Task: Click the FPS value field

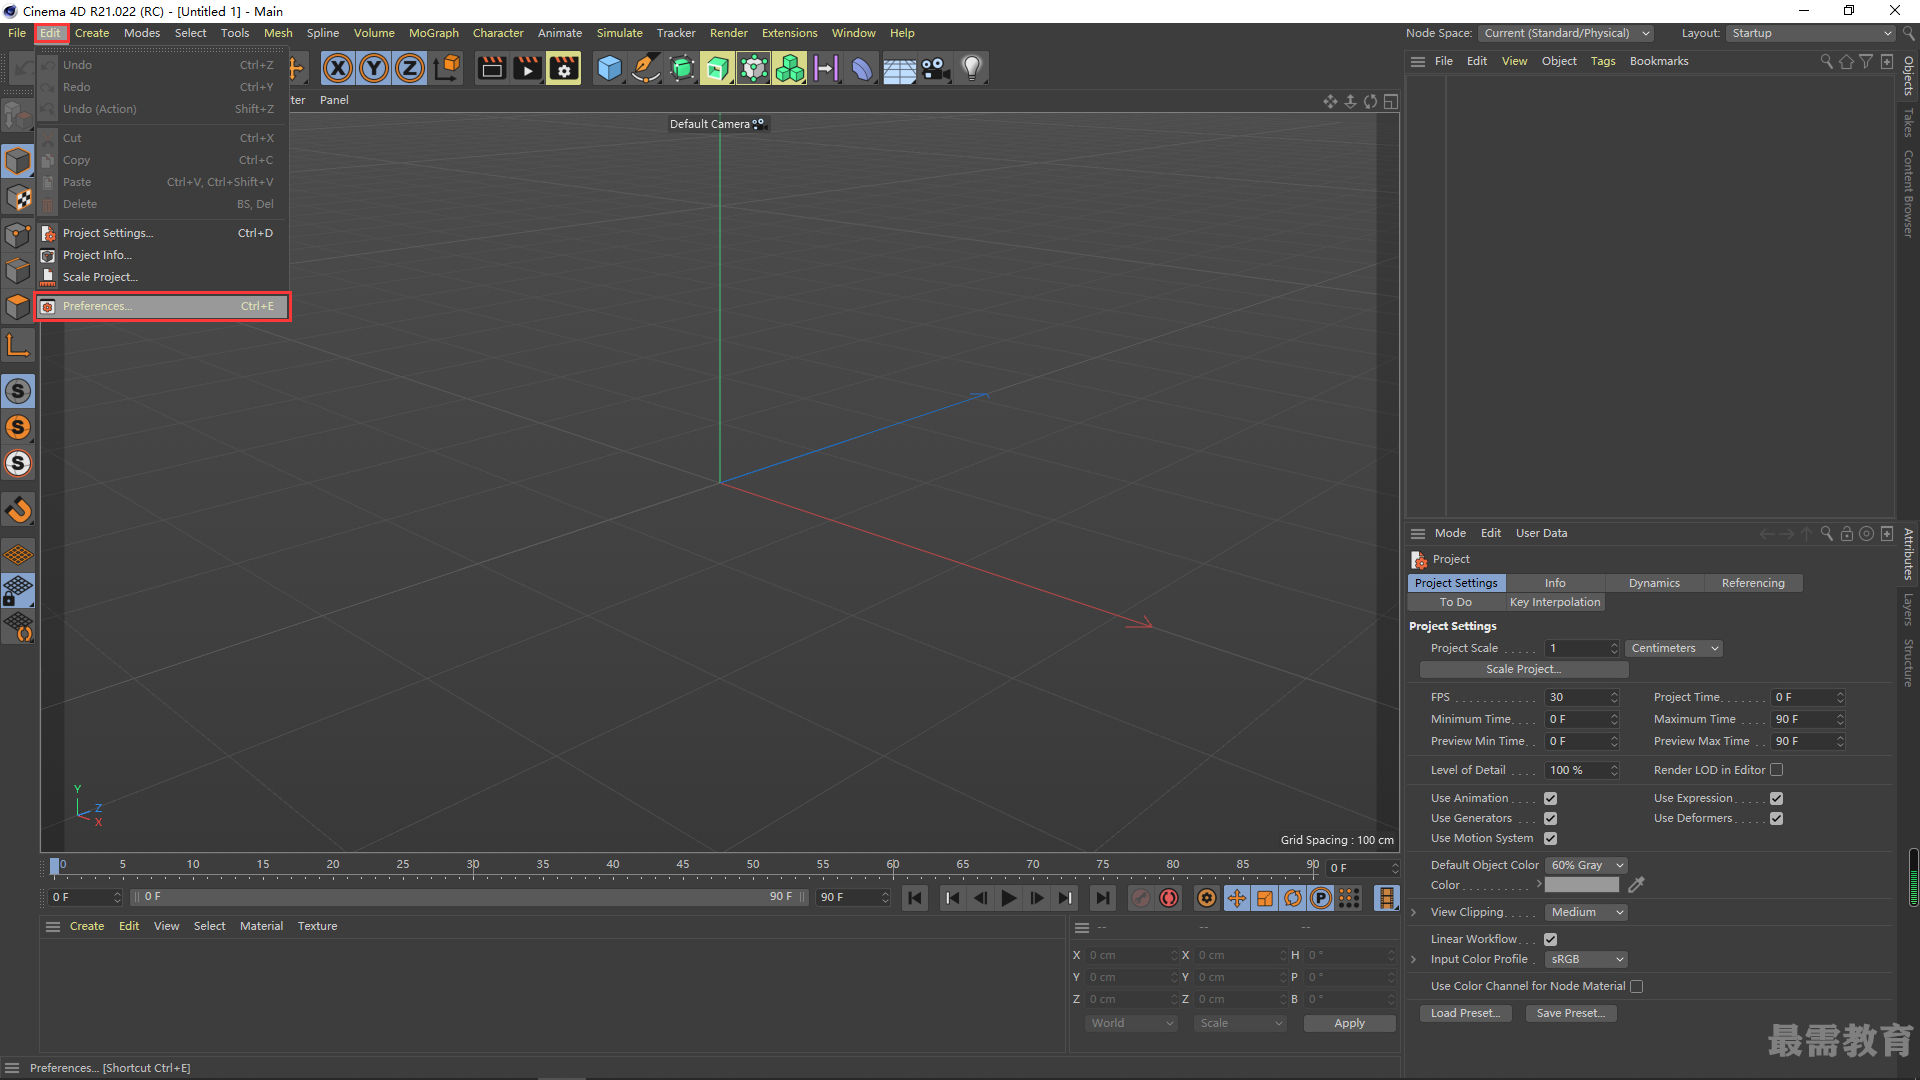Action: pos(1581,697)
